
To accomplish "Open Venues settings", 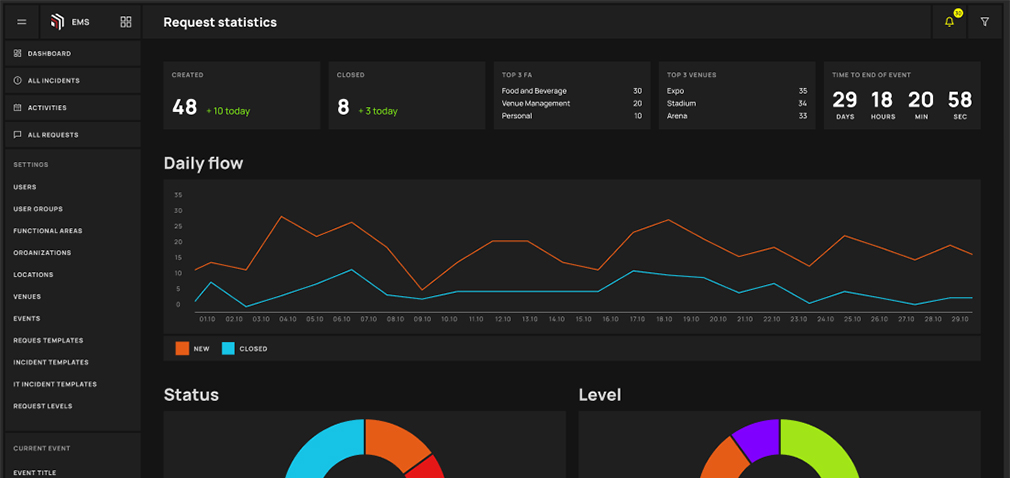I will click(27, 296).
